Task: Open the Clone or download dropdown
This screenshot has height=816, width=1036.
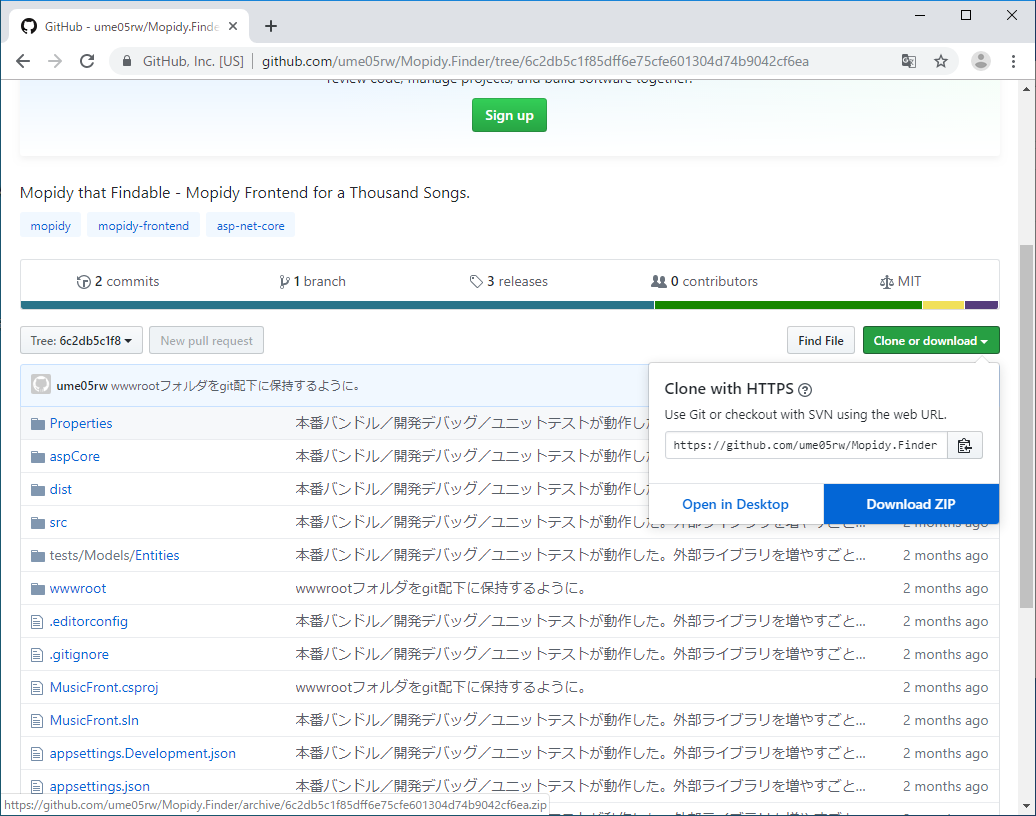Action: point(930,339)
